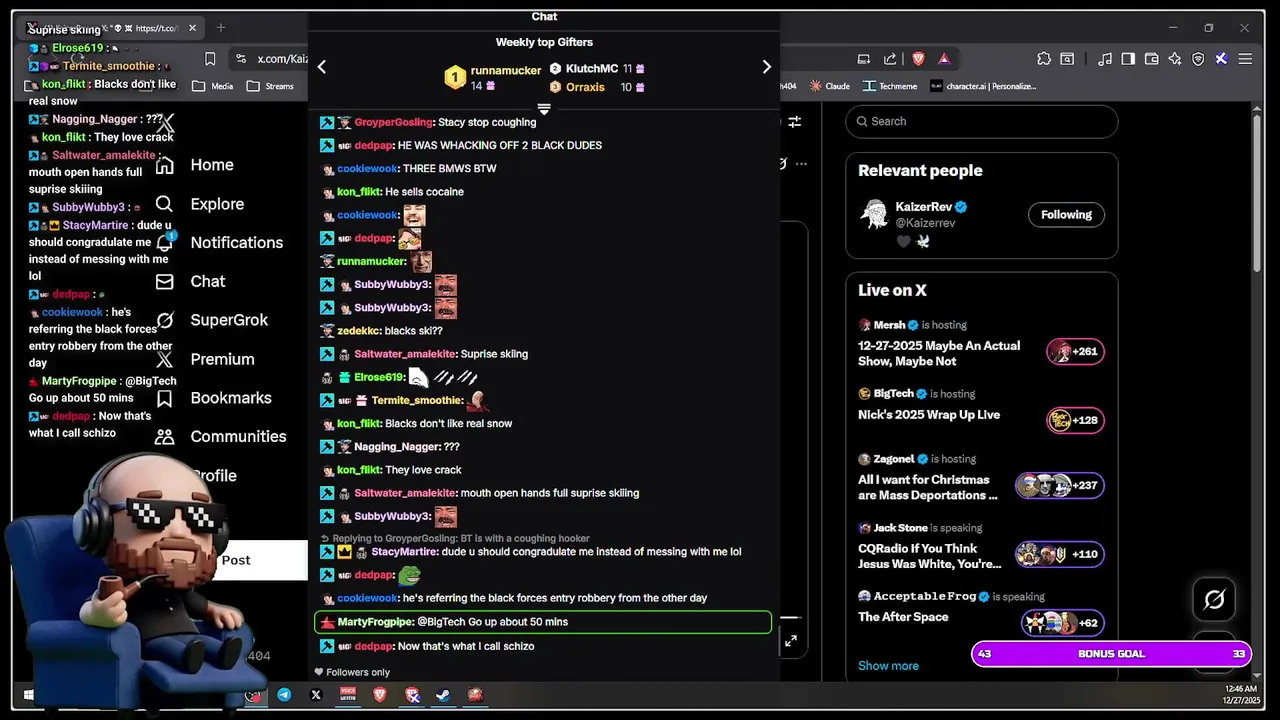Open Notifications in X sidebar
Viewport: 1280px width, 720px height.
[236, 243]
